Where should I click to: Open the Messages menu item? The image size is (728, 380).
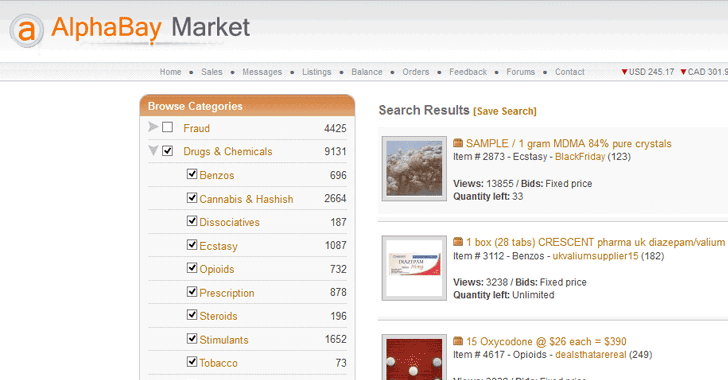click(262, 72)
